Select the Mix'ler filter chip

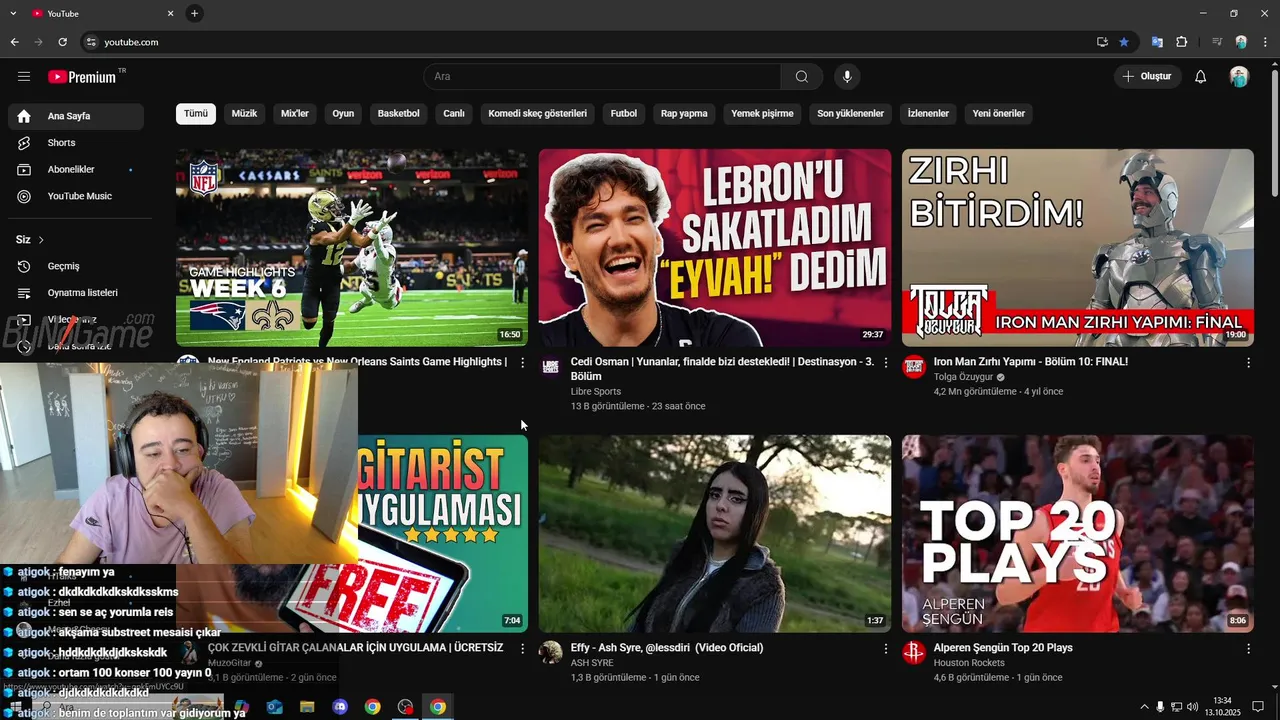295,114
